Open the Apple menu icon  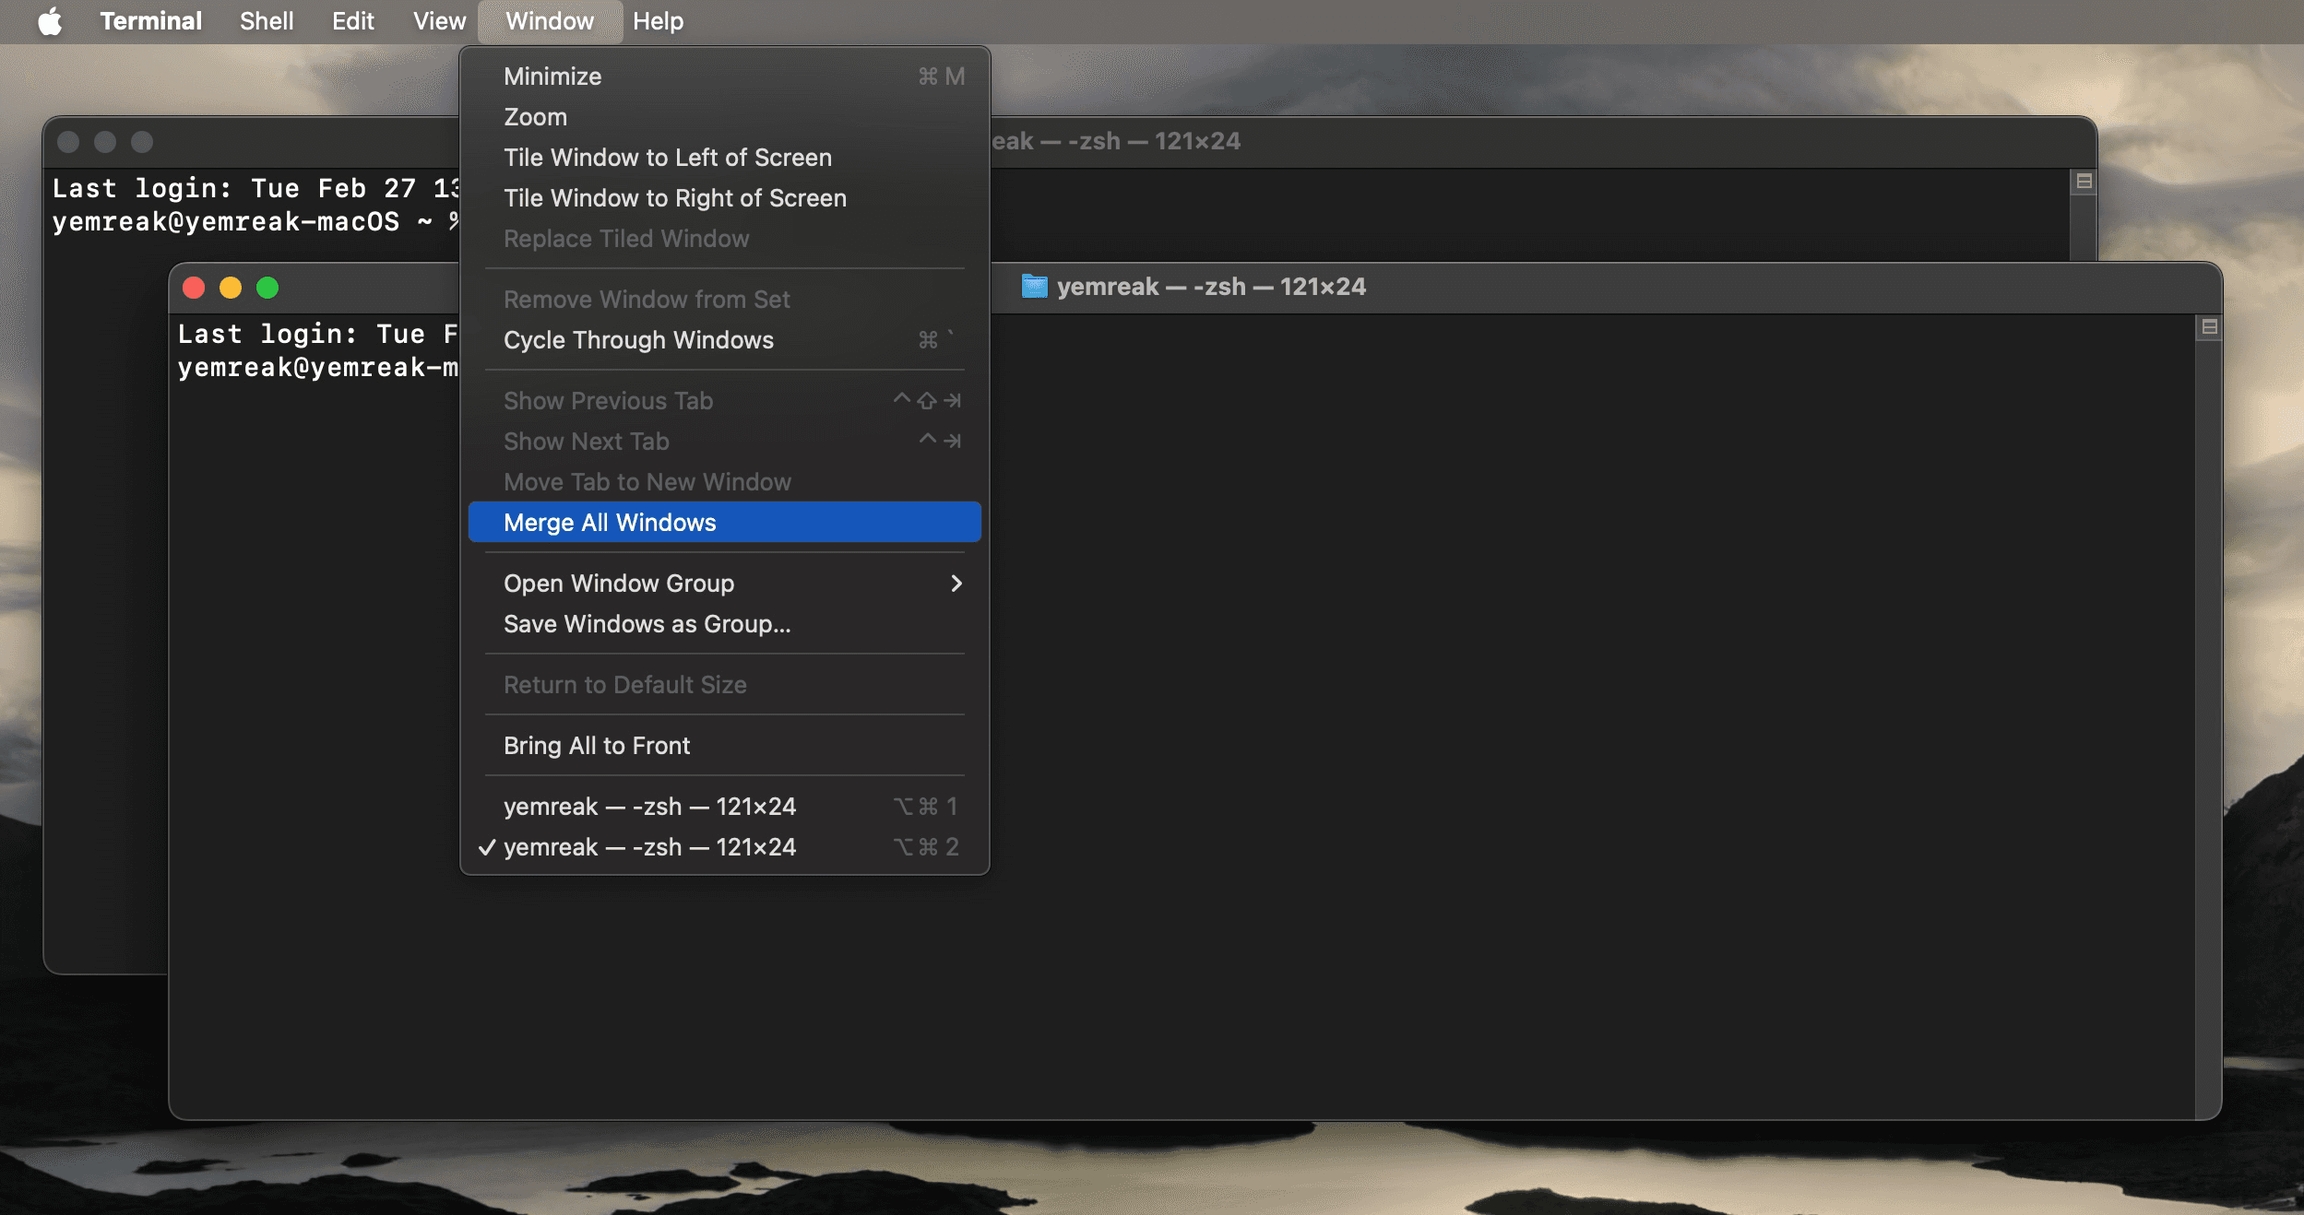tap(49, 21)
